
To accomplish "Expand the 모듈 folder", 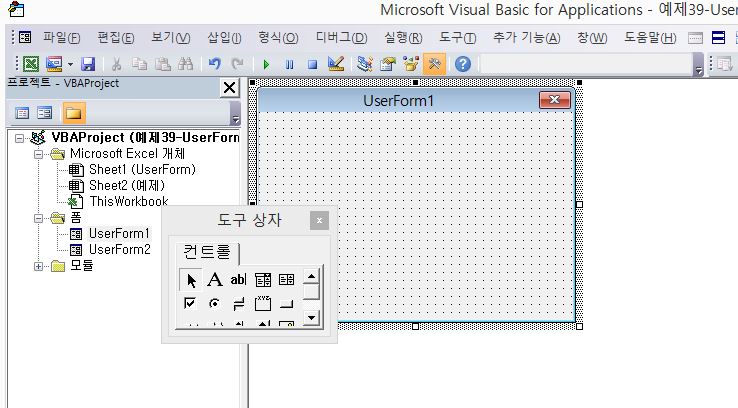I will coord(39,266).
